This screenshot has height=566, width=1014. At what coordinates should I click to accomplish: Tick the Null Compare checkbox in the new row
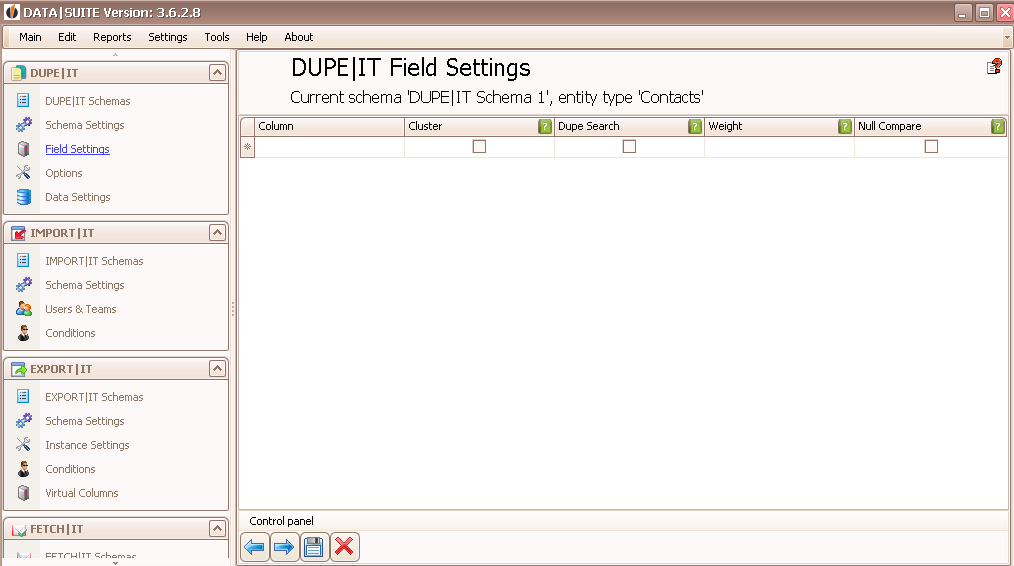point(931,147)
